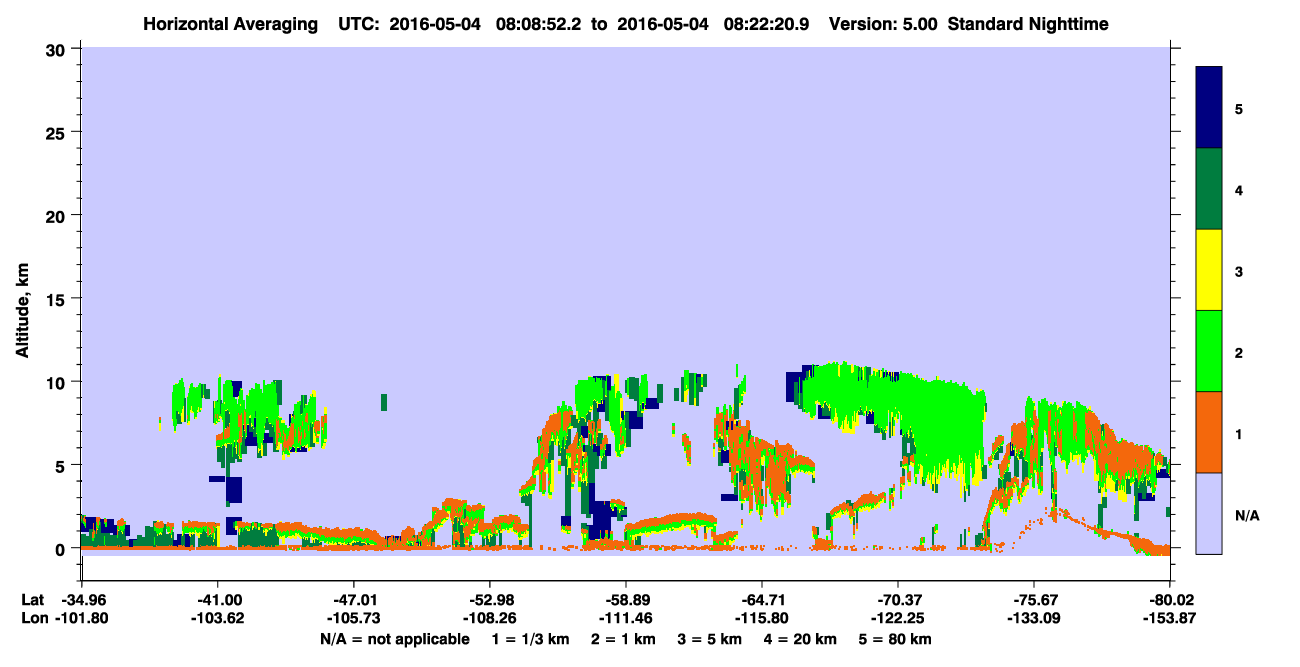Viewport: 1300px width, 667px height.
Task: Pick the yellow colorbar segment labeled 3
Action: (1209, 270)
